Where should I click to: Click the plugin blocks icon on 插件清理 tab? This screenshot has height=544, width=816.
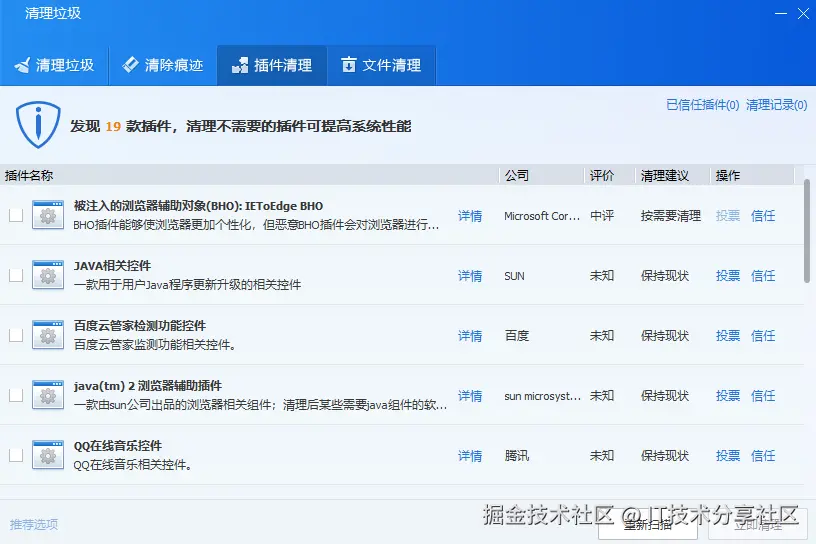239,66
